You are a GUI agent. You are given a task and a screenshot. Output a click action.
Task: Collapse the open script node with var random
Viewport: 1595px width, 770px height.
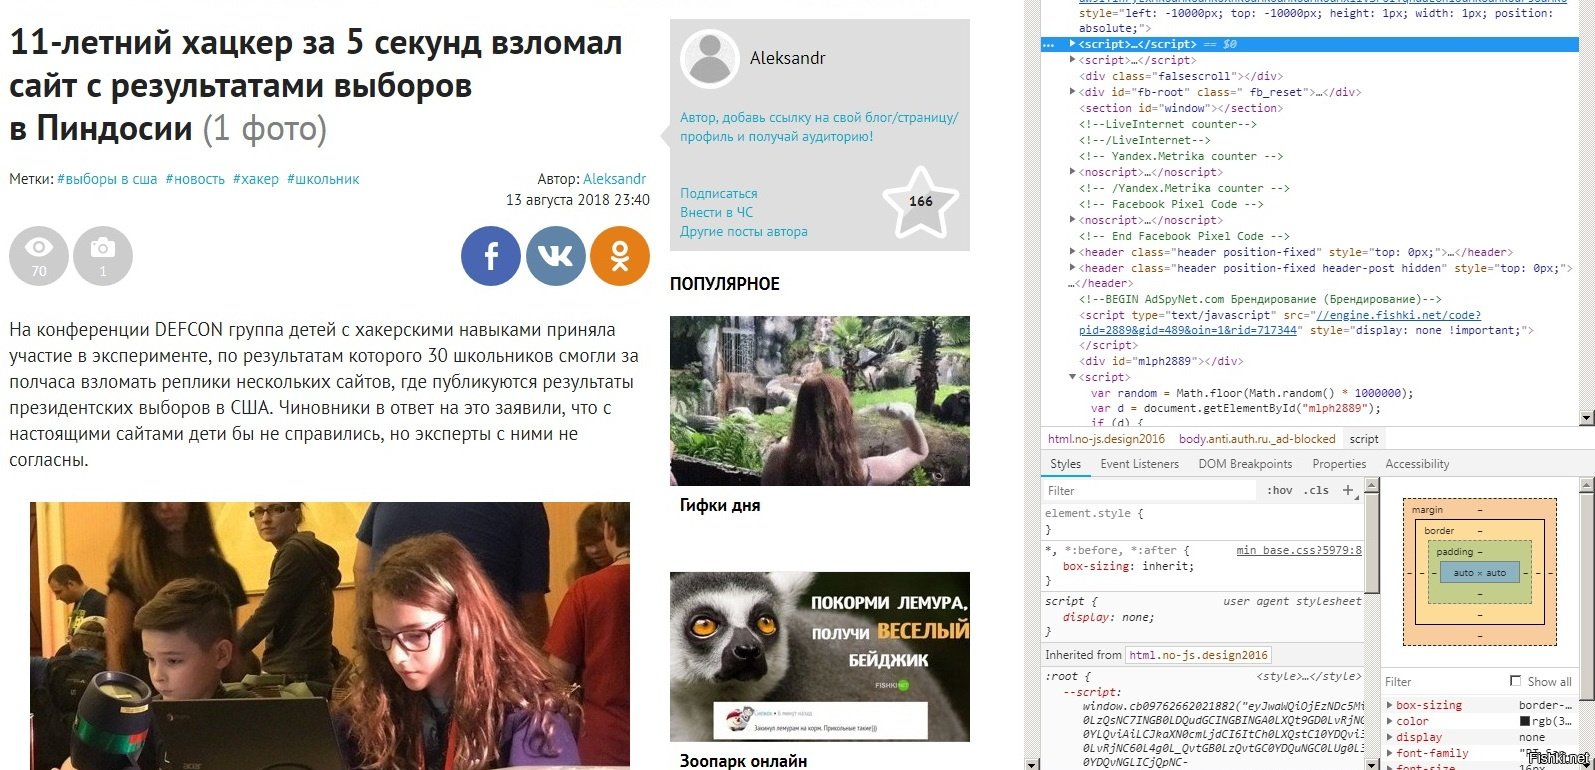[x=1073, y=377]
